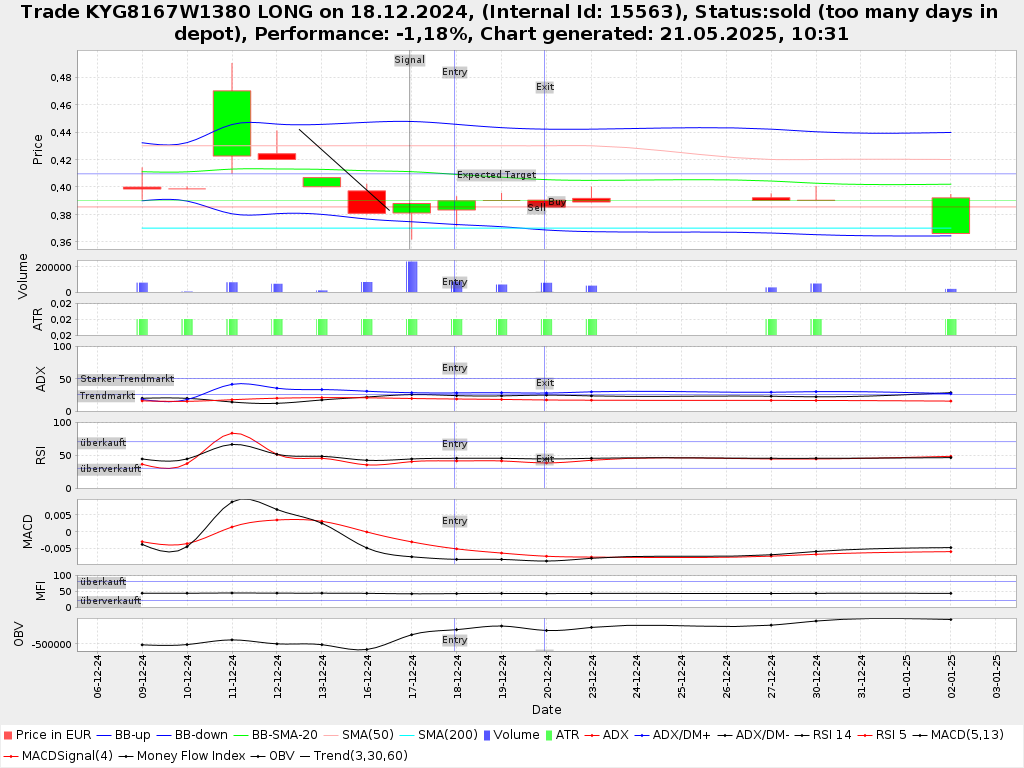Click the red Price in EUR legend swatch
Viewport: 1024px width, 768px height.
click(7, 735)
